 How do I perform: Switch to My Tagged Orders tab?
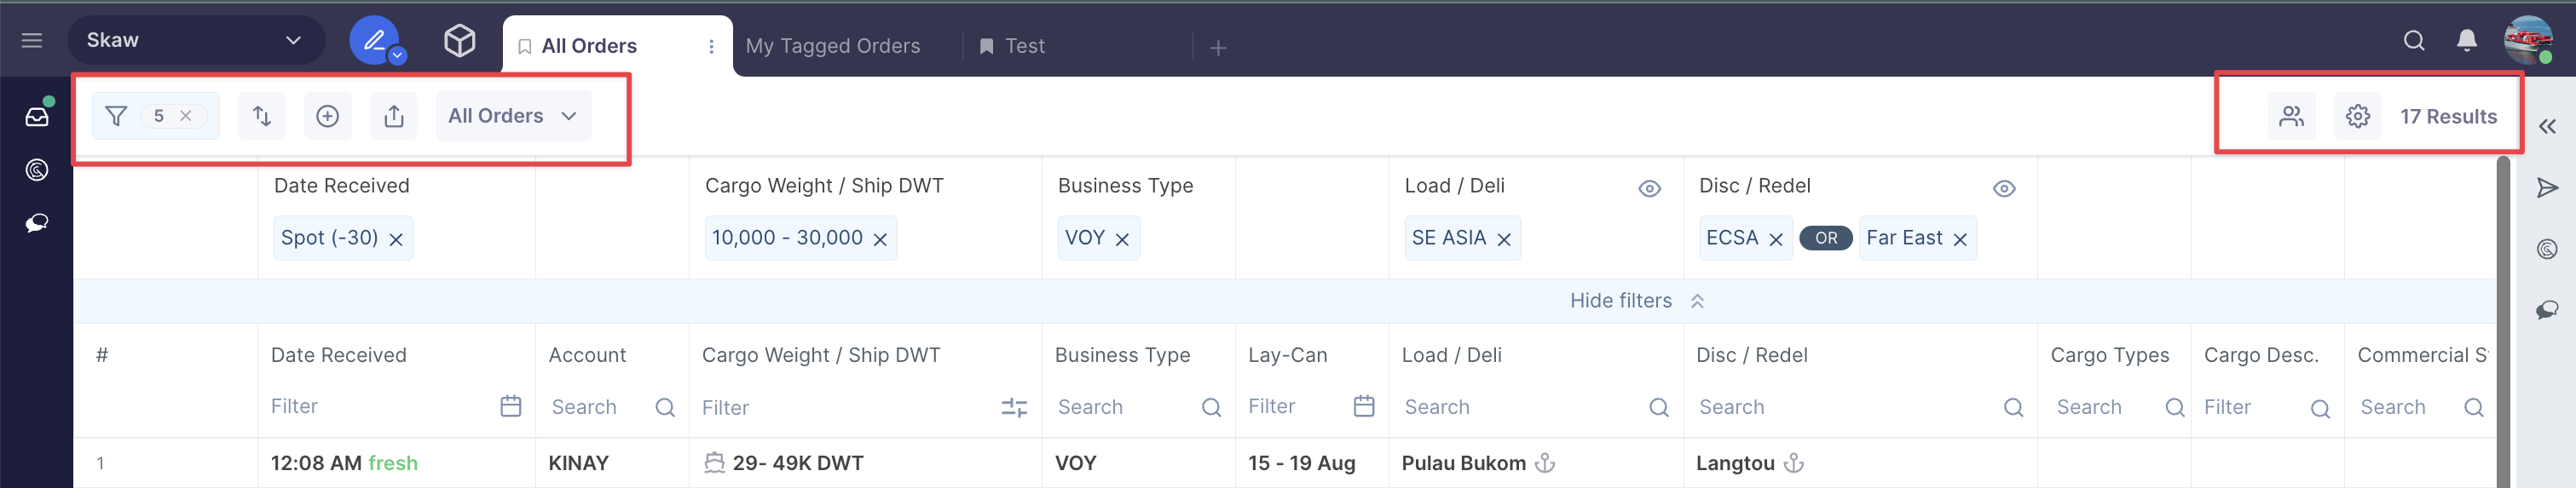[832, 46]
